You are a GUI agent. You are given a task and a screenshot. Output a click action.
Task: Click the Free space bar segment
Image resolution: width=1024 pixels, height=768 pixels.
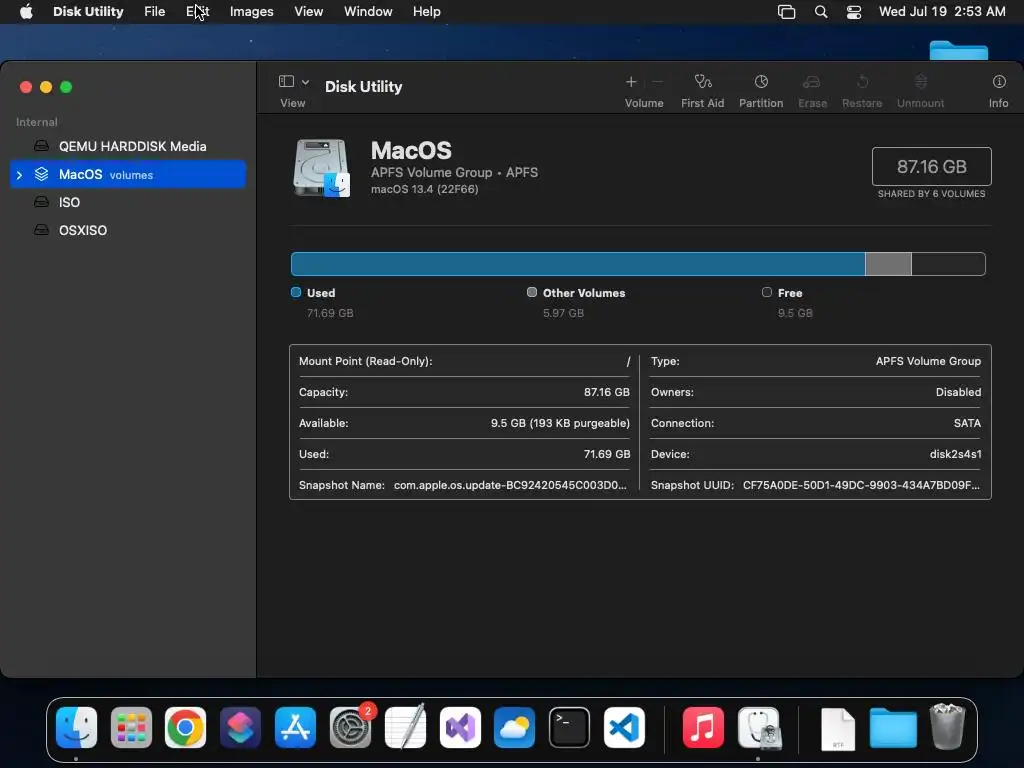pos(948,264)
